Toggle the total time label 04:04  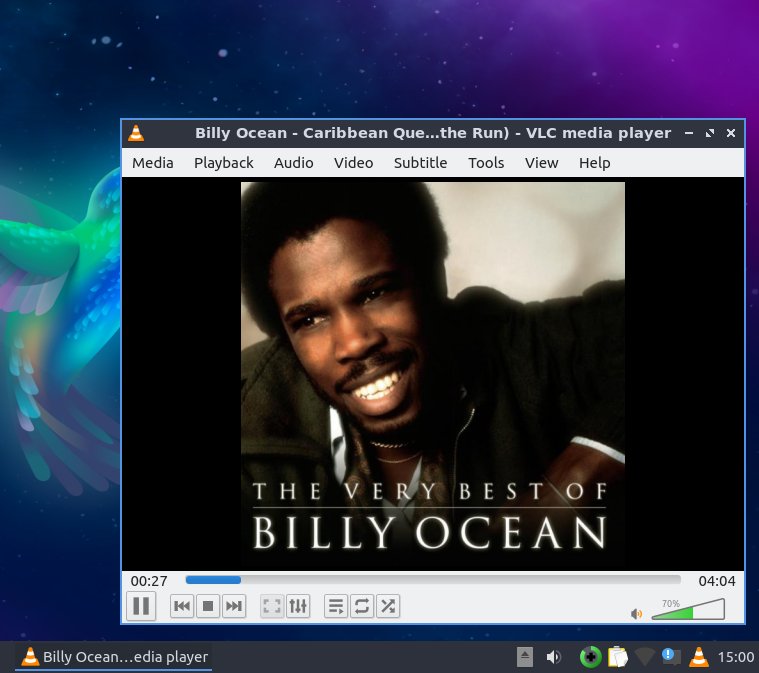point(716,581)
